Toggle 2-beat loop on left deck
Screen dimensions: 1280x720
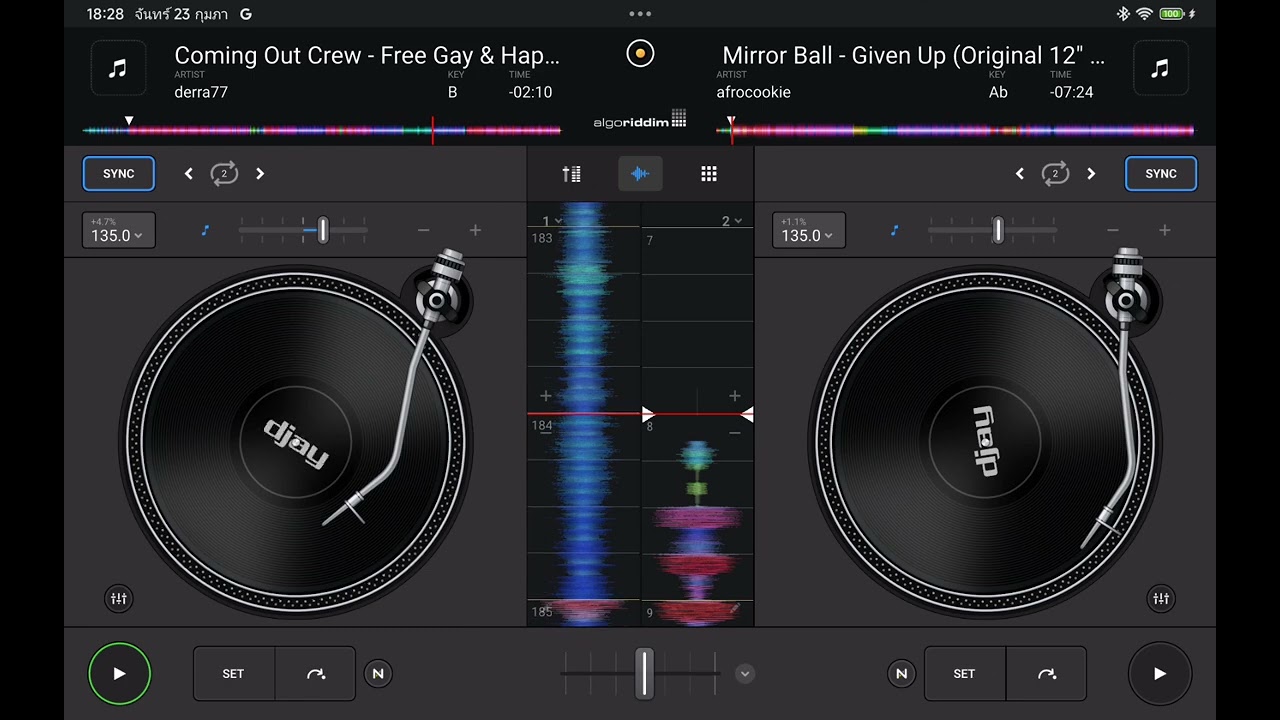[x=224, y=174]
